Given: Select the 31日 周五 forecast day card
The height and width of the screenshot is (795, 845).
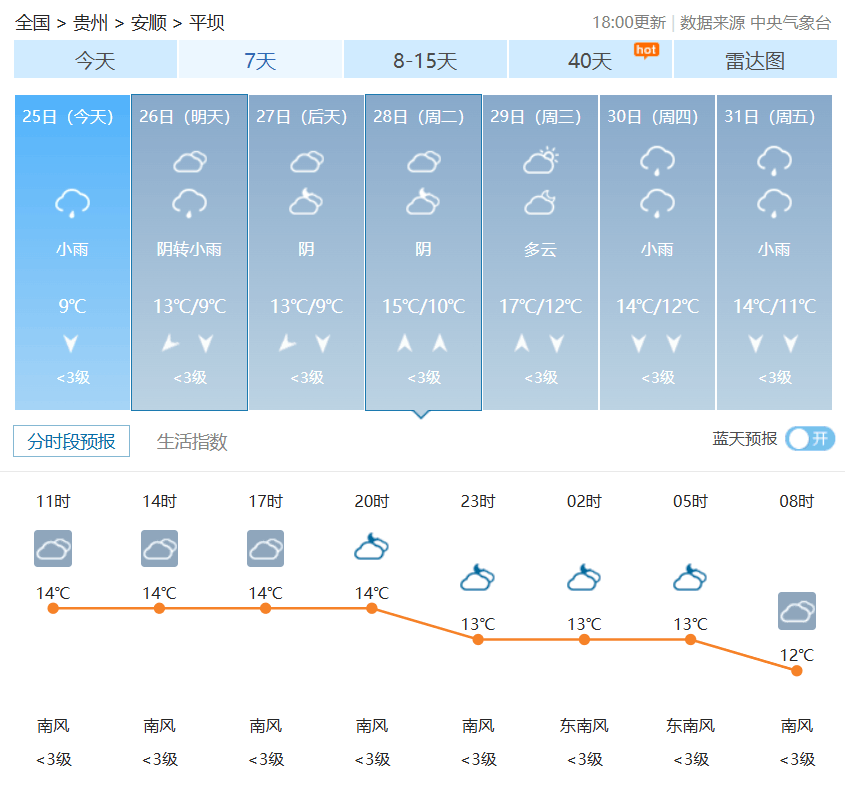Looking at the screenshot, I should click(x=774, y=252).
